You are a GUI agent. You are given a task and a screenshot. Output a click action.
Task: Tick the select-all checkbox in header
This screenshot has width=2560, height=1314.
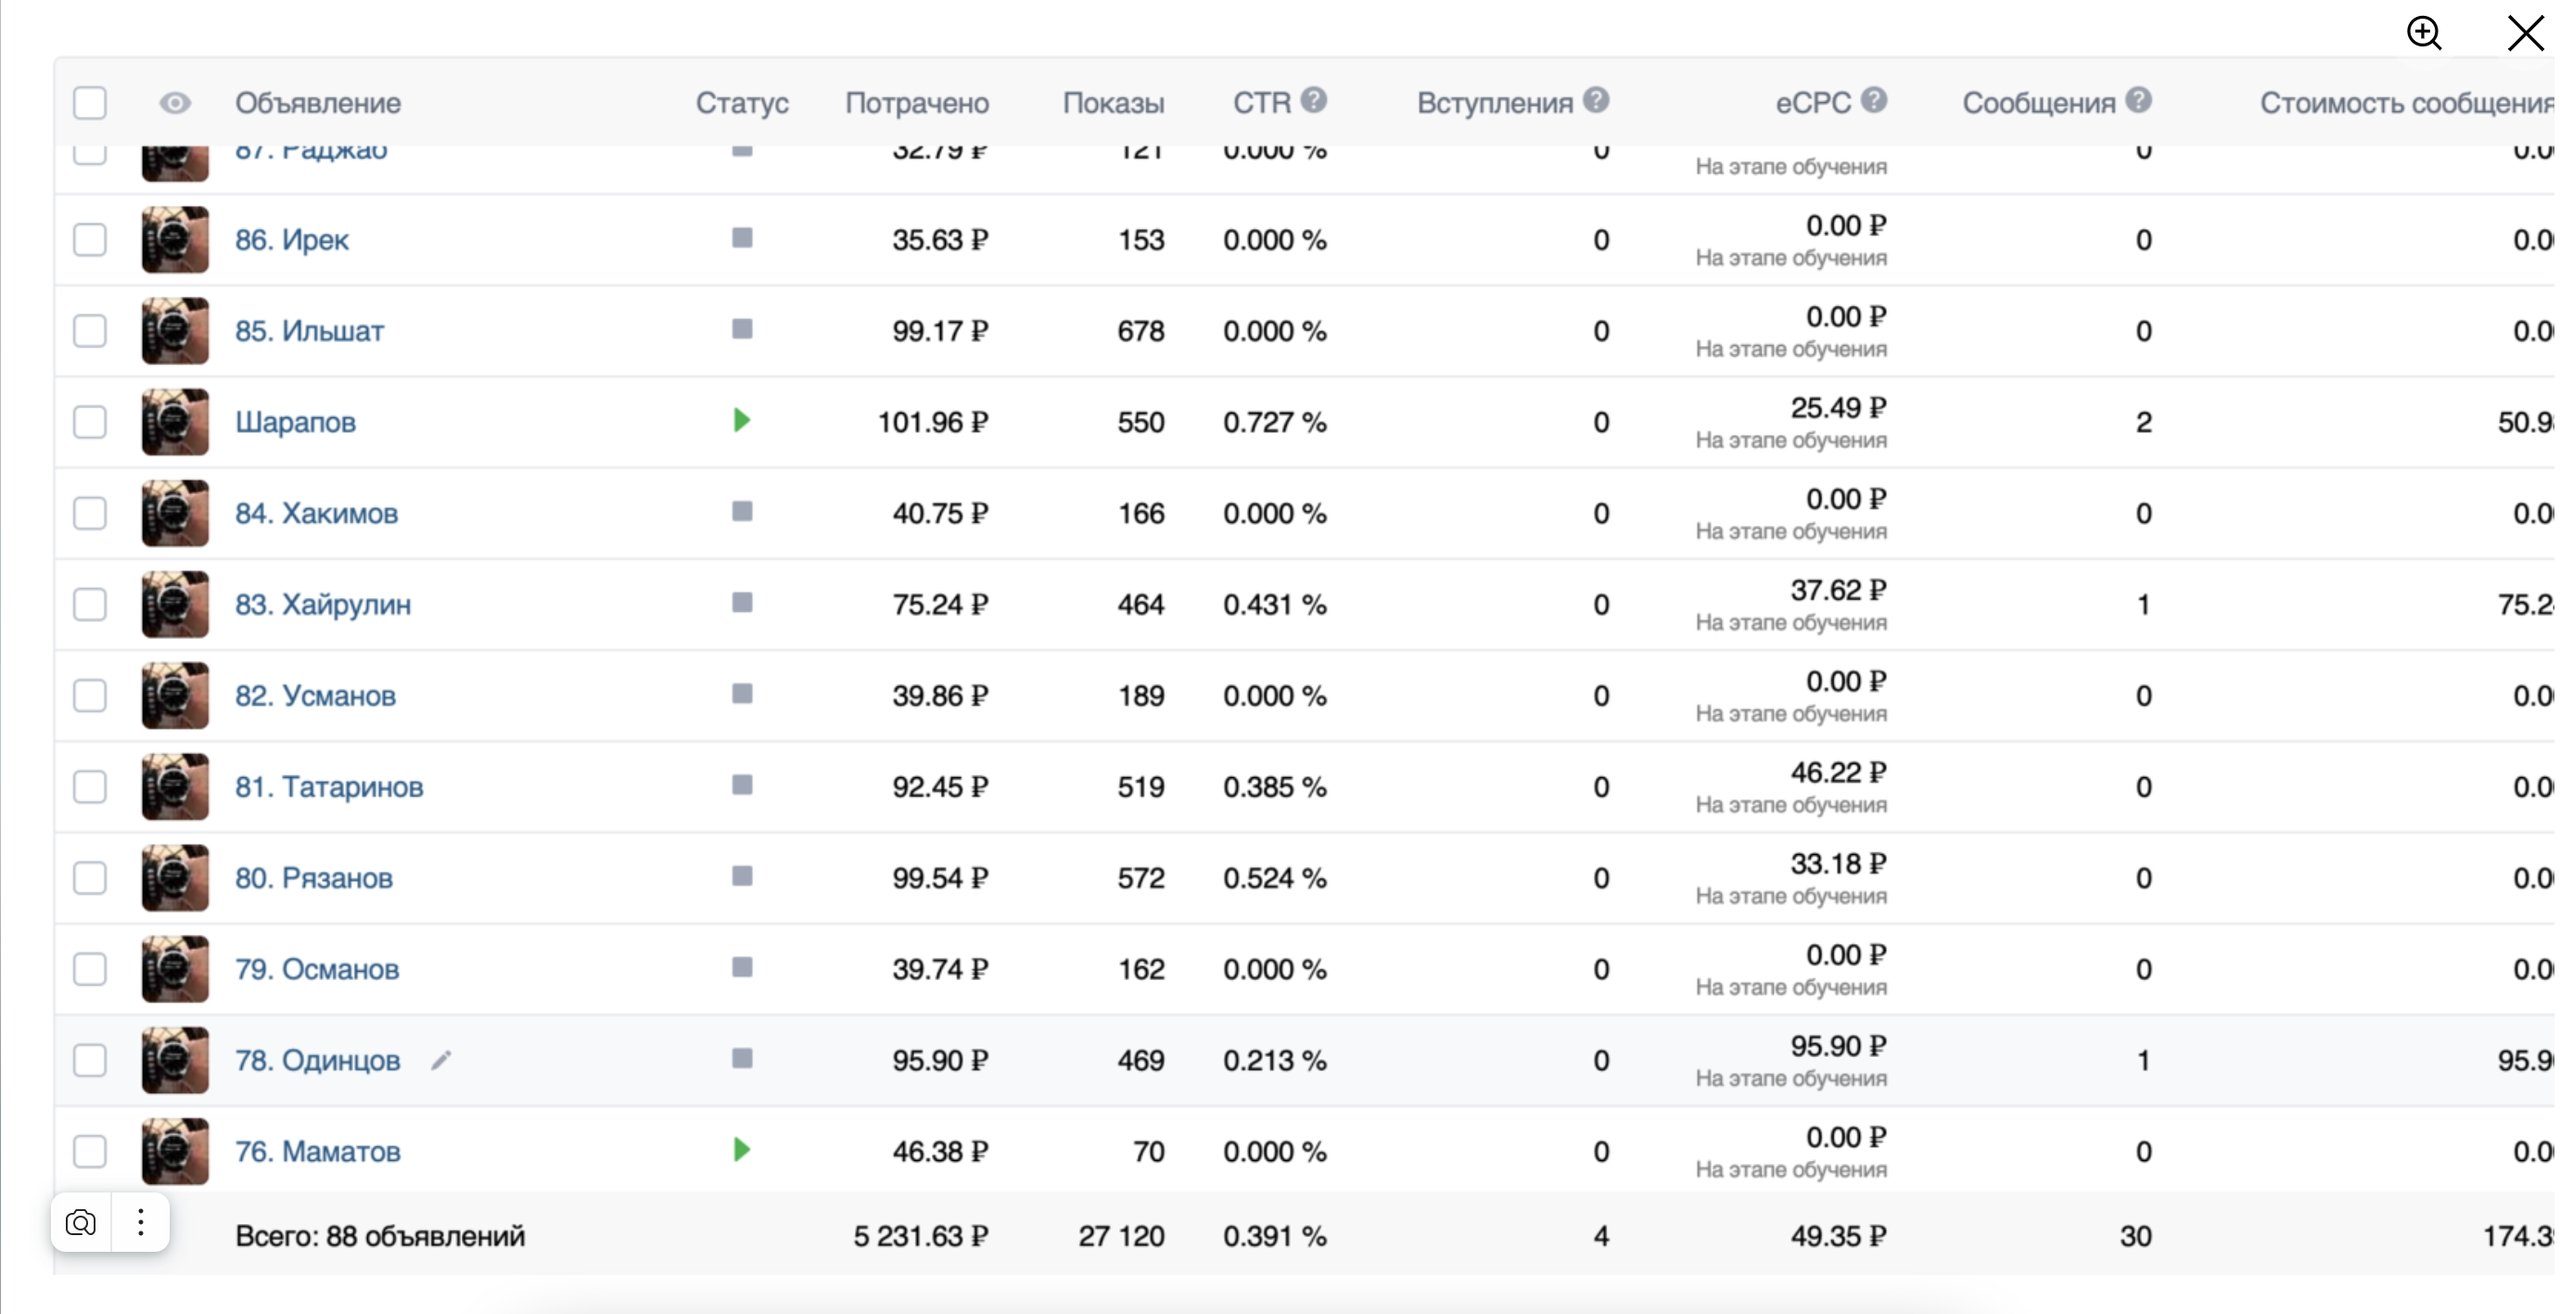click(90, 103)
